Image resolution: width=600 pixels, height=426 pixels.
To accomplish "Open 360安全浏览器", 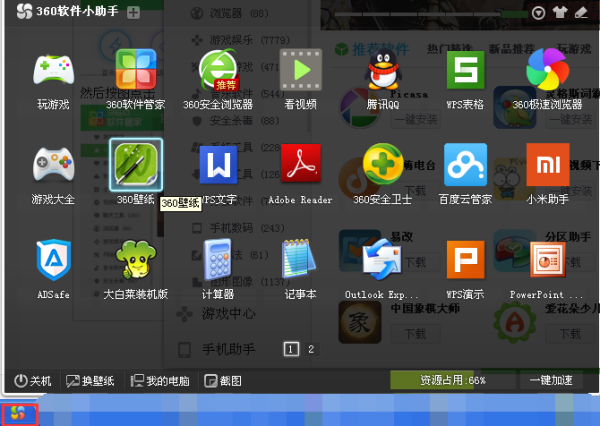I will (x=218, y=70).
